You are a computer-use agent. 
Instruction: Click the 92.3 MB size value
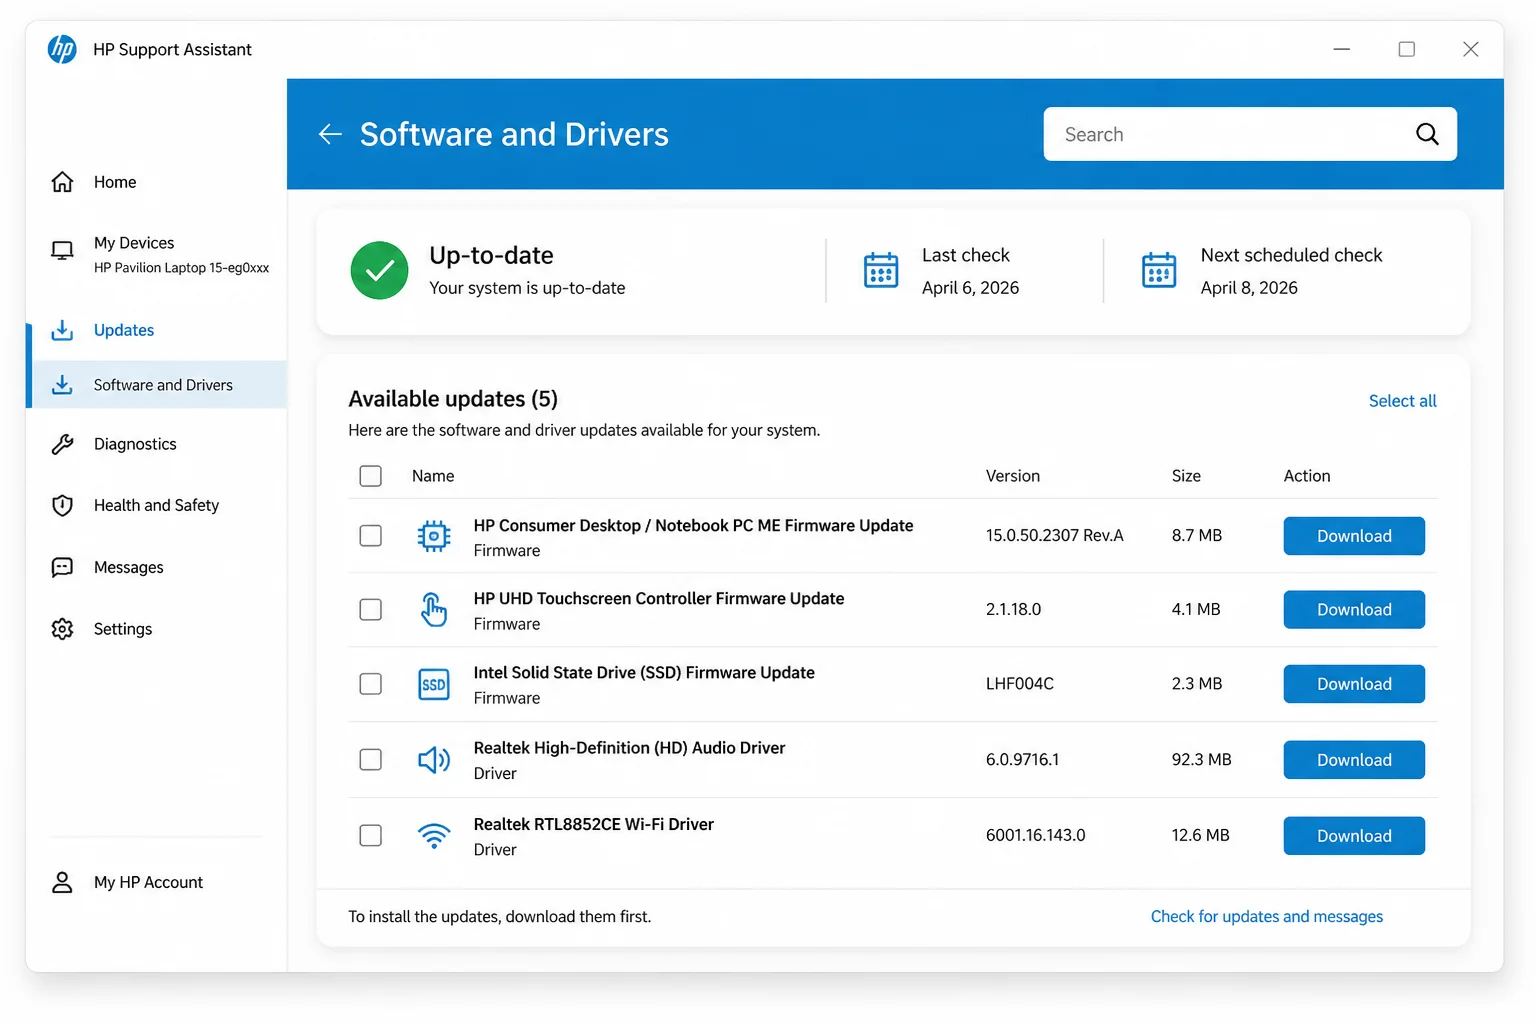[1202, 760]
